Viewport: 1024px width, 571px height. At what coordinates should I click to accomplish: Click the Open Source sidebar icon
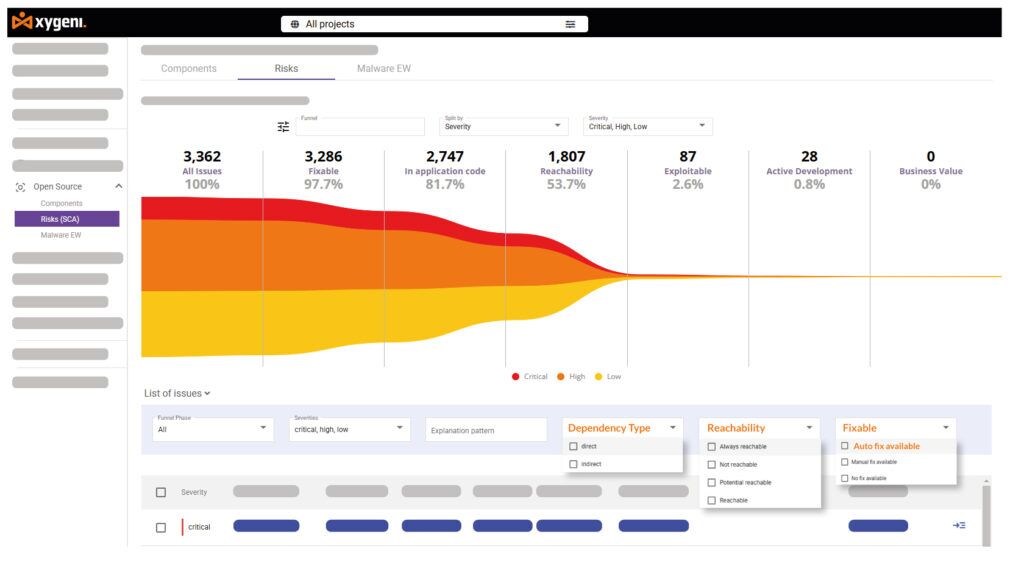click(x=21, y=187)
